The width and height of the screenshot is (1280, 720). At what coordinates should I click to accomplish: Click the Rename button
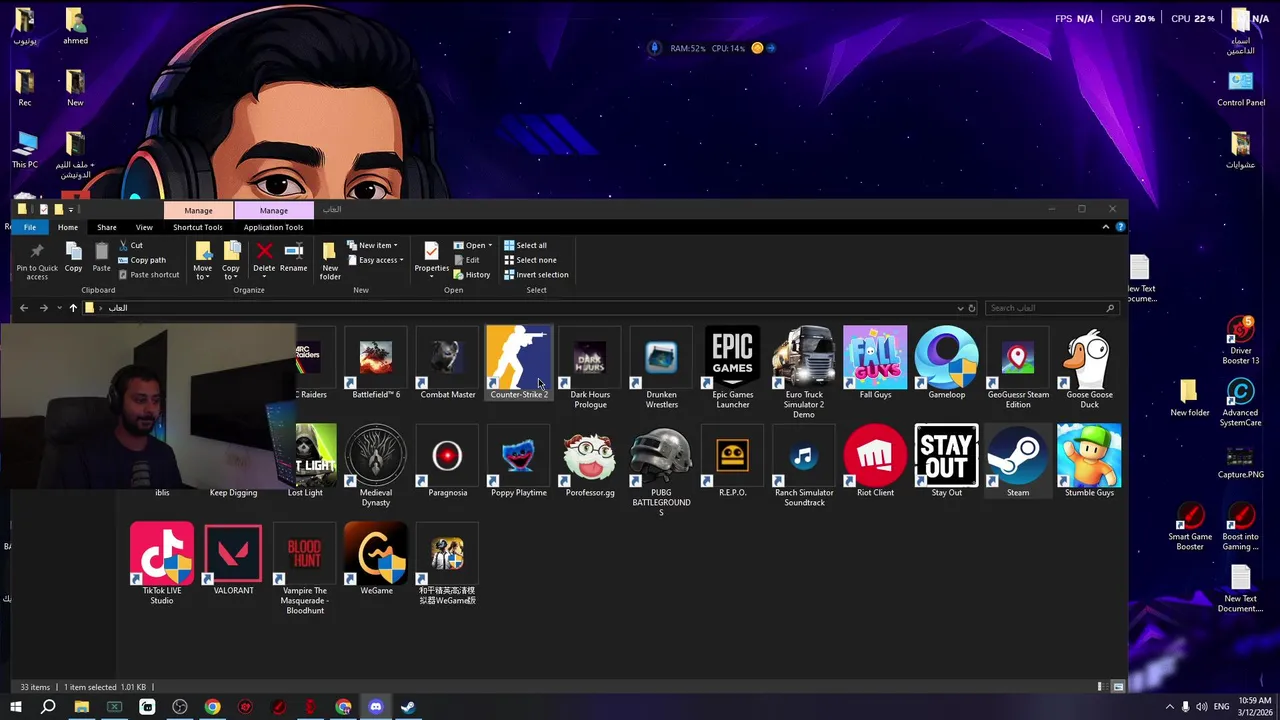click(293, 259)
